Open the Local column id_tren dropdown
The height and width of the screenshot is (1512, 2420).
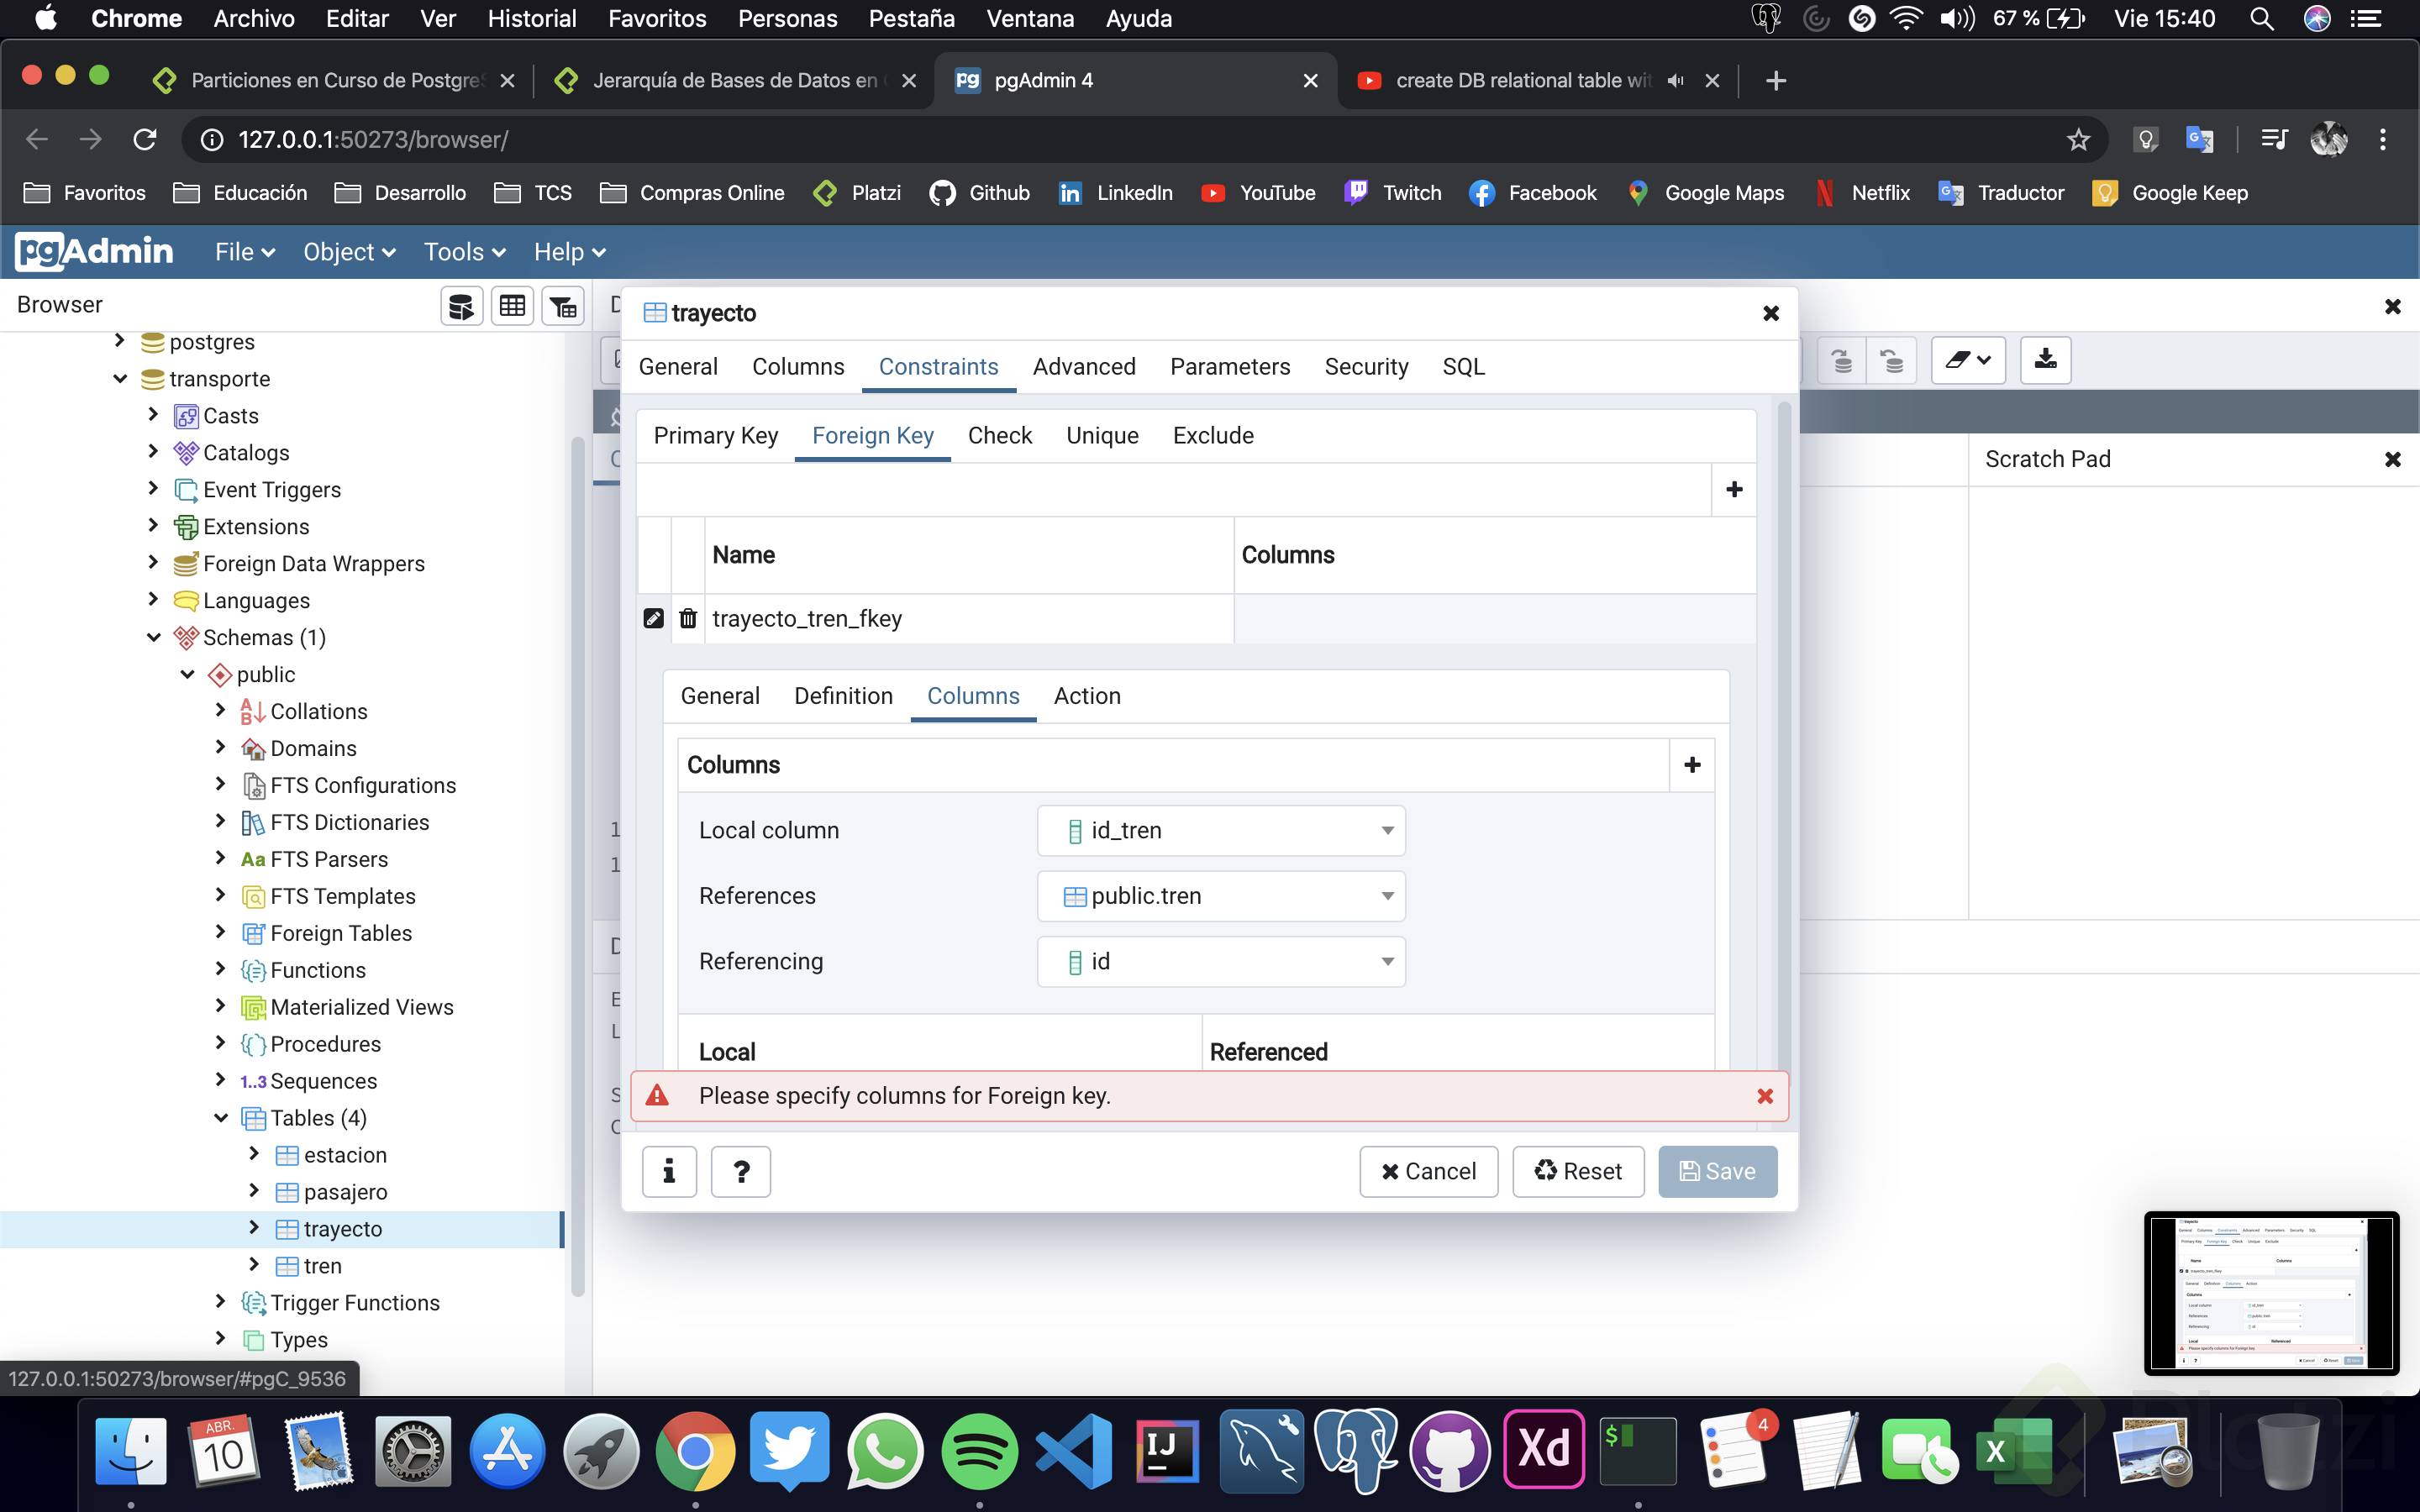click(x=1221, y=831)
